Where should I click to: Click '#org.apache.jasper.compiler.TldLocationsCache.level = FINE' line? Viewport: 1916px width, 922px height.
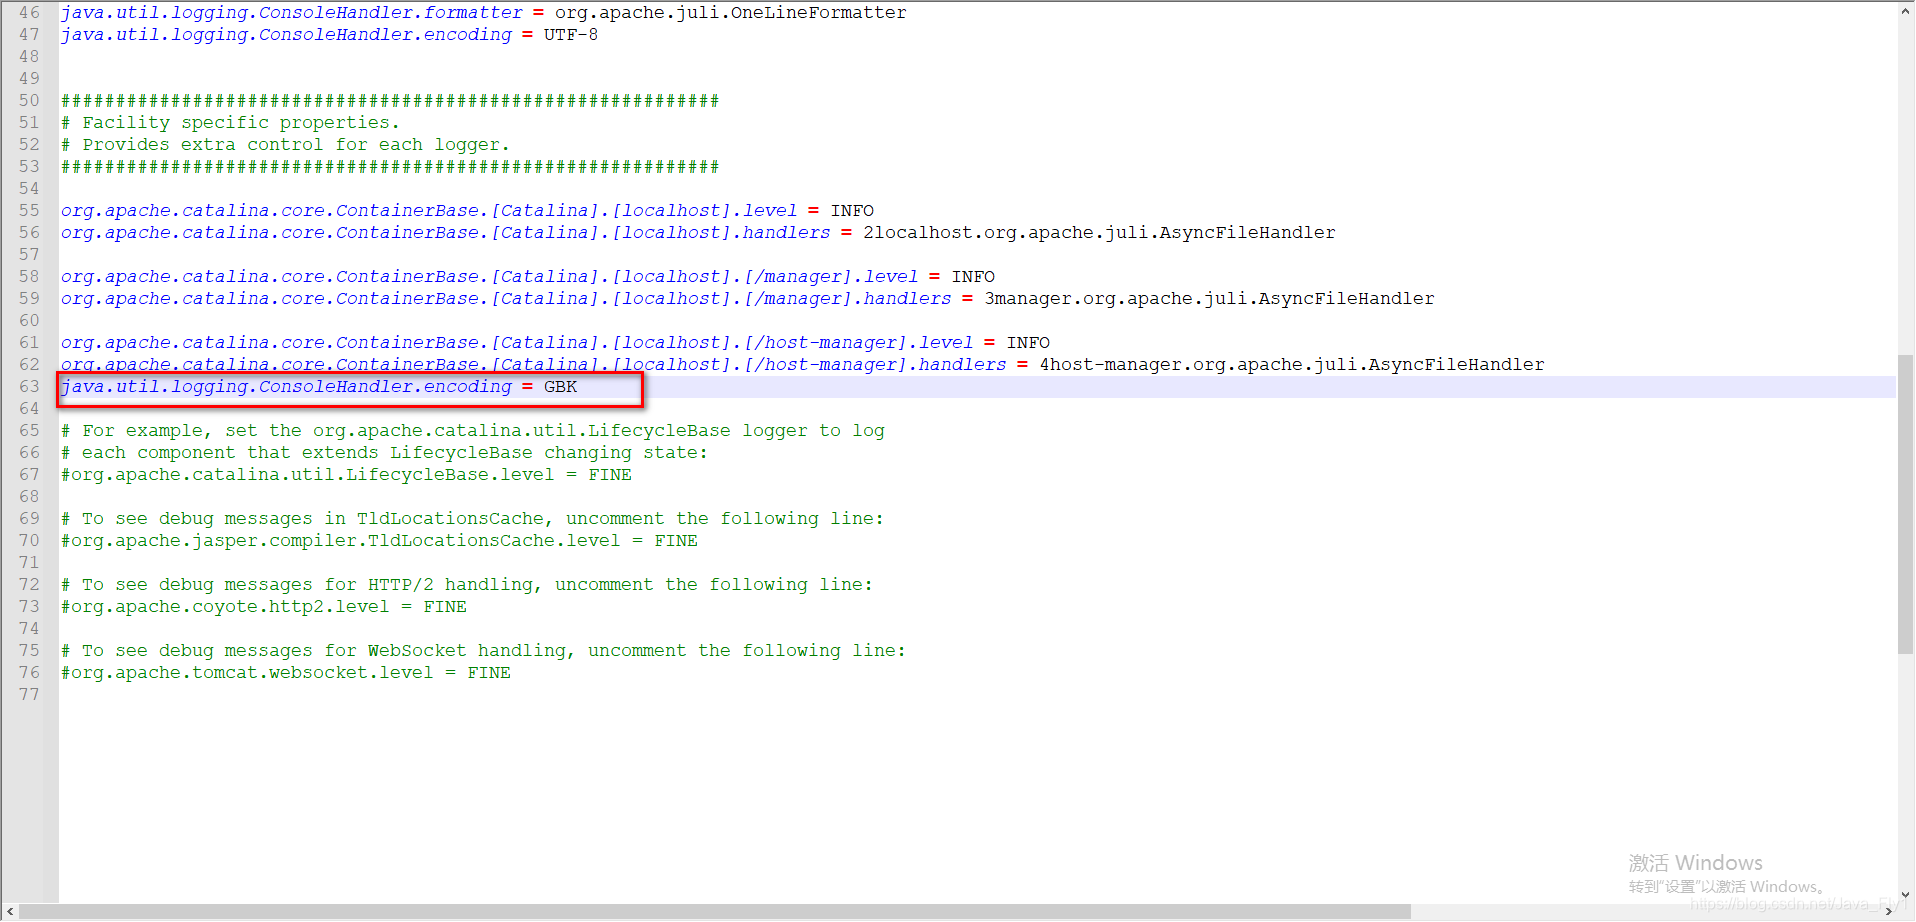coord(379,541)
